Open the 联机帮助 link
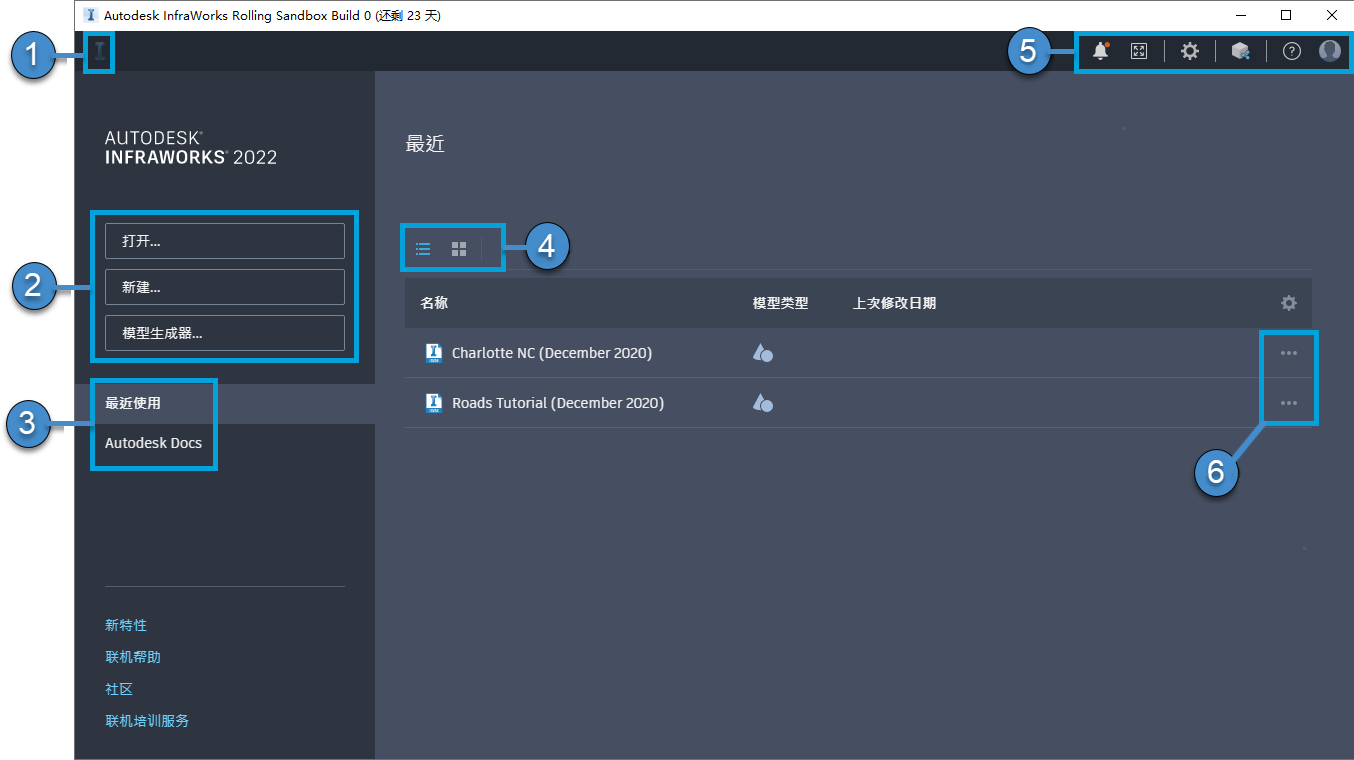The image size is (1354, 760). pyautogui.click(x=132, y=657)
